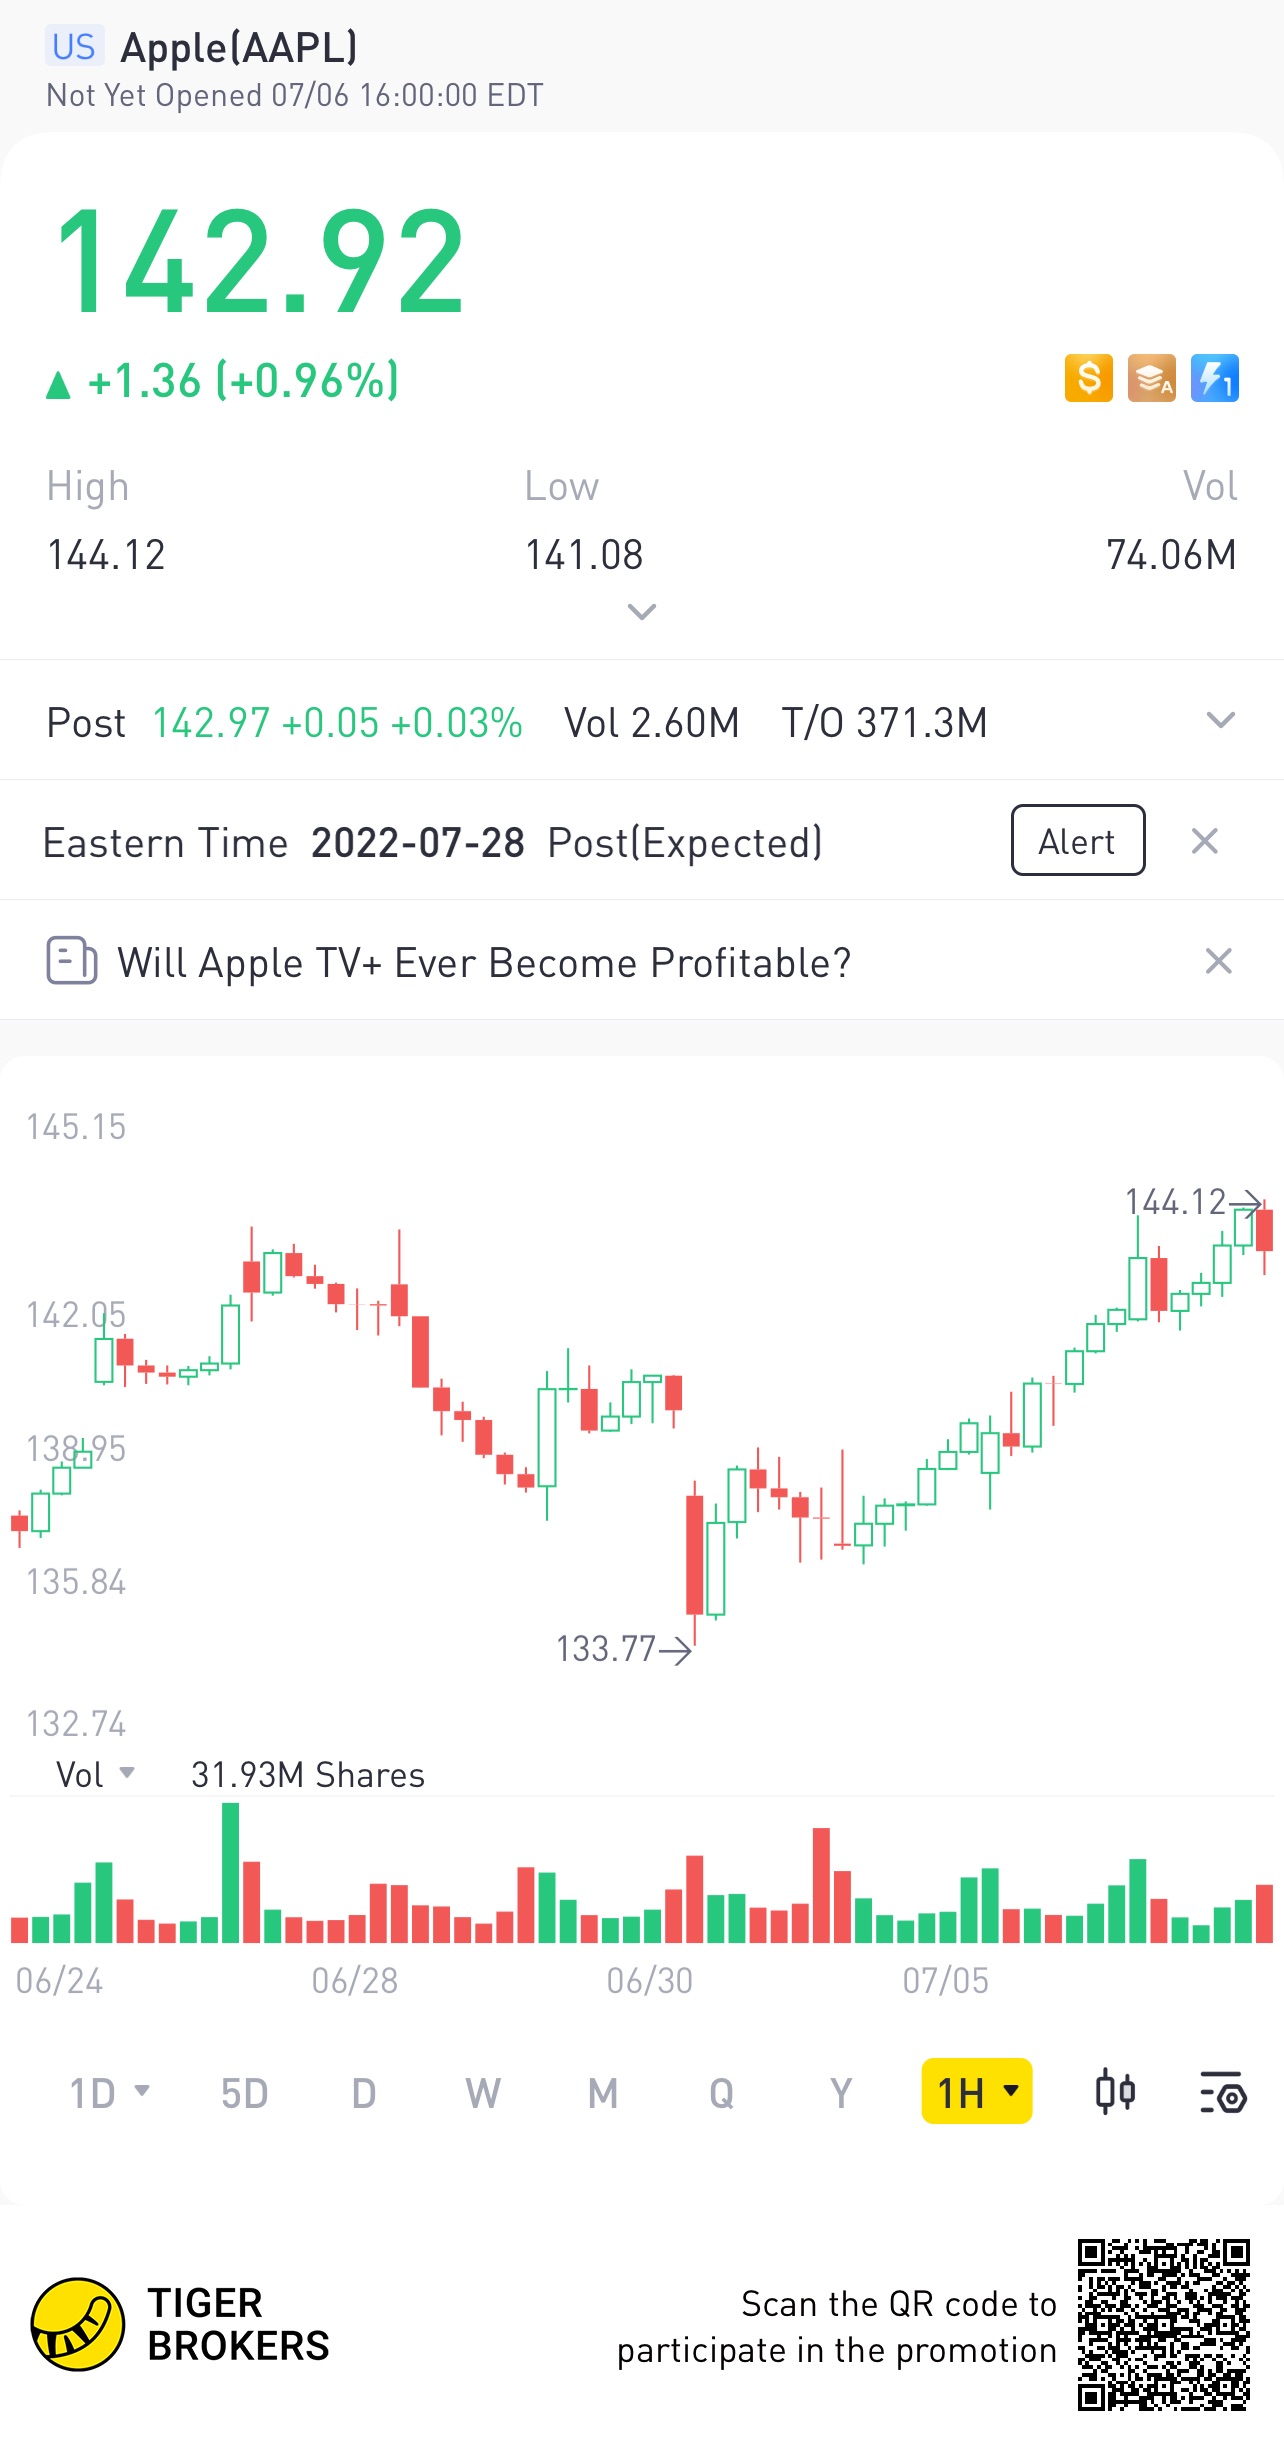Expand quote details below Low value
1284x2445 pixels.
point(641,611)
